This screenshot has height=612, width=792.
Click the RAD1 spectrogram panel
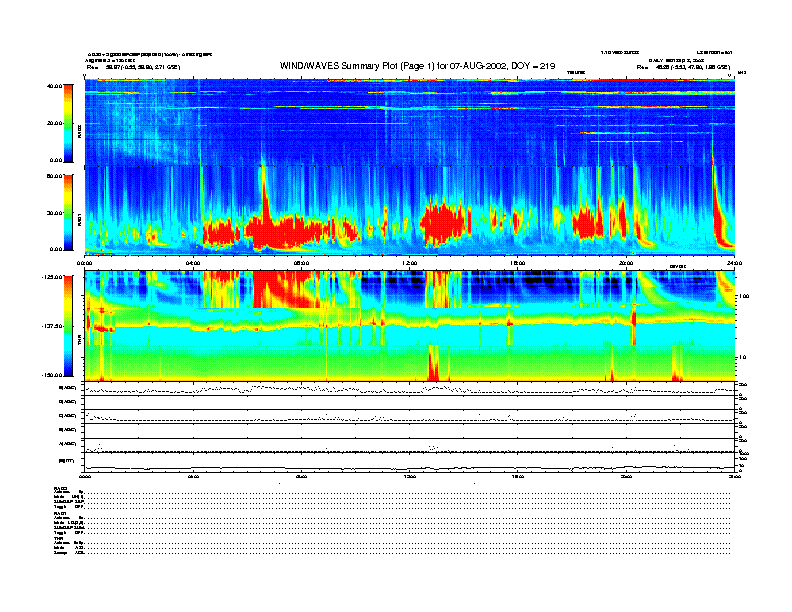point(410,211)
